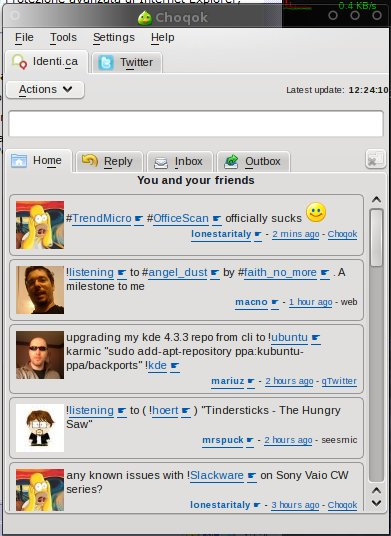This screenshot has width=391, height=536.
Task: Click the arrow icon next to macno
Action: pyautogui.click(x=275, y=303)
